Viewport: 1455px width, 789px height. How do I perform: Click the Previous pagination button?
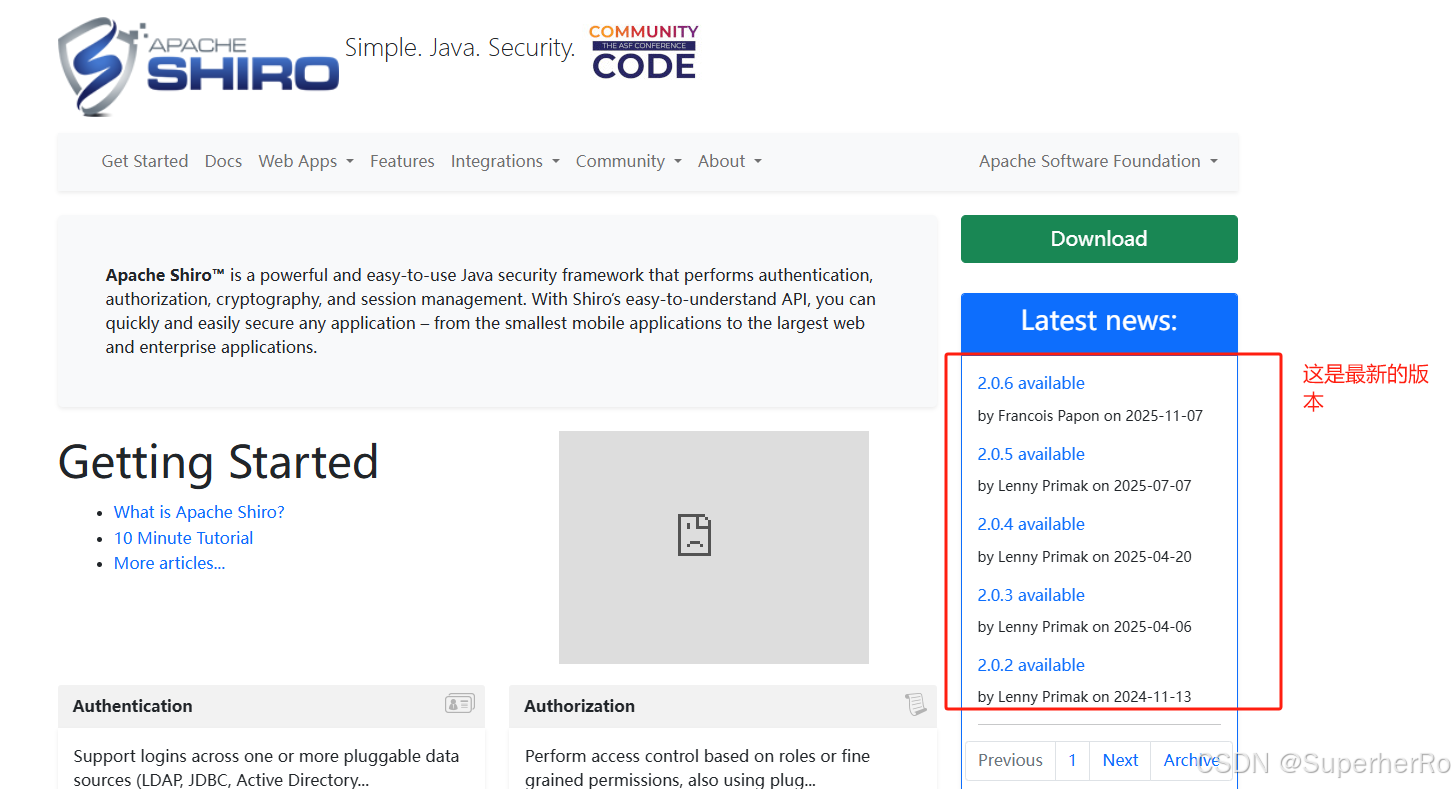point(1010,760)
